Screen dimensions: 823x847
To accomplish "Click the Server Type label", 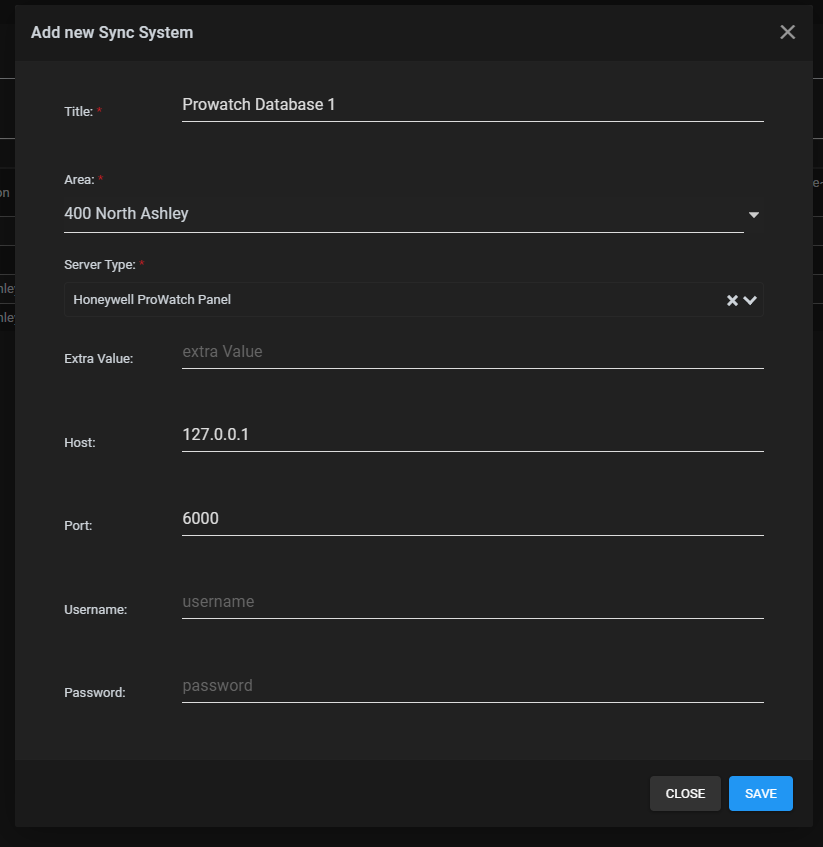I will (x=100, y=265).
